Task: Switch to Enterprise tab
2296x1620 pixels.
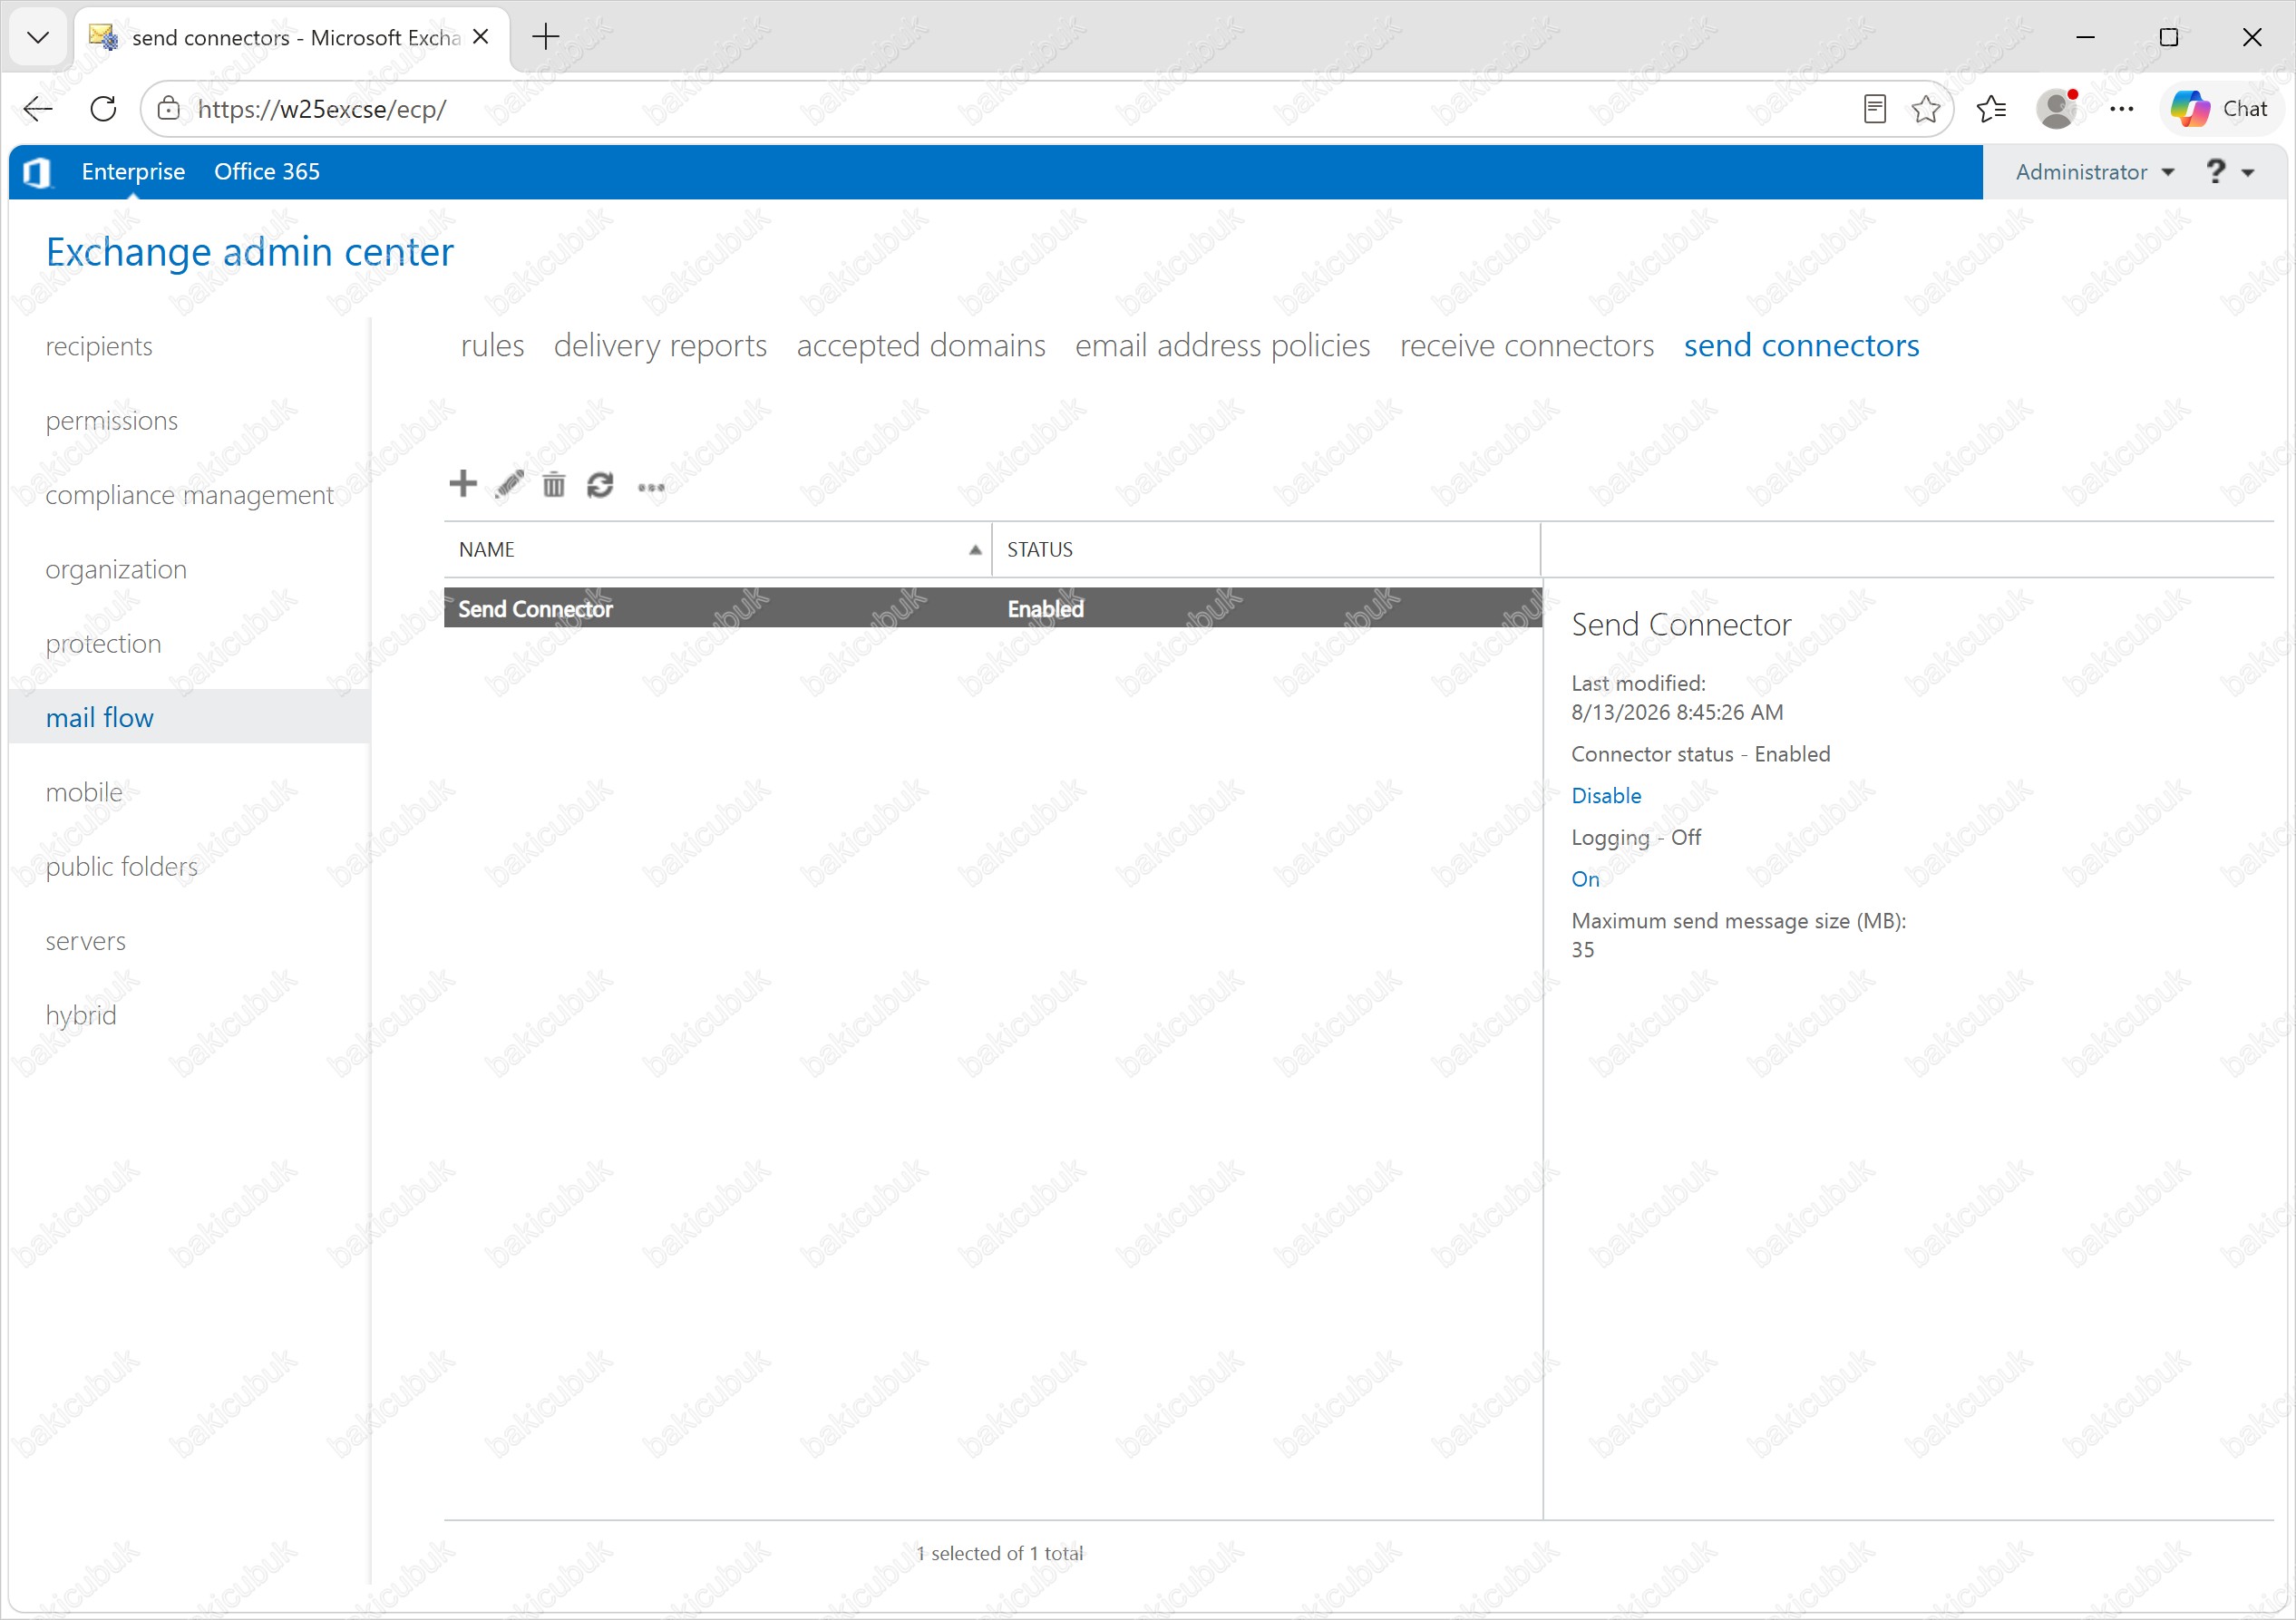Action: click(133, 172)
